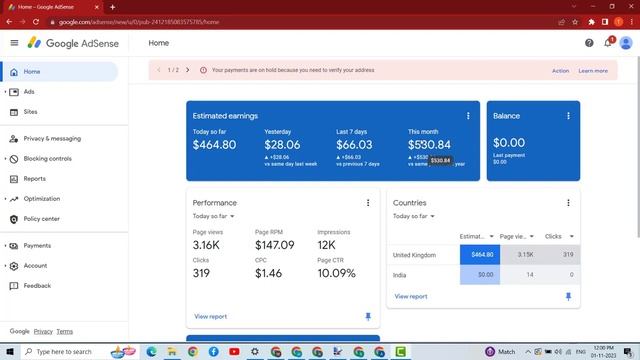Open Balance card three-dot menu
This screenshot has width=640, height=360.
click(x=568, y=116)
